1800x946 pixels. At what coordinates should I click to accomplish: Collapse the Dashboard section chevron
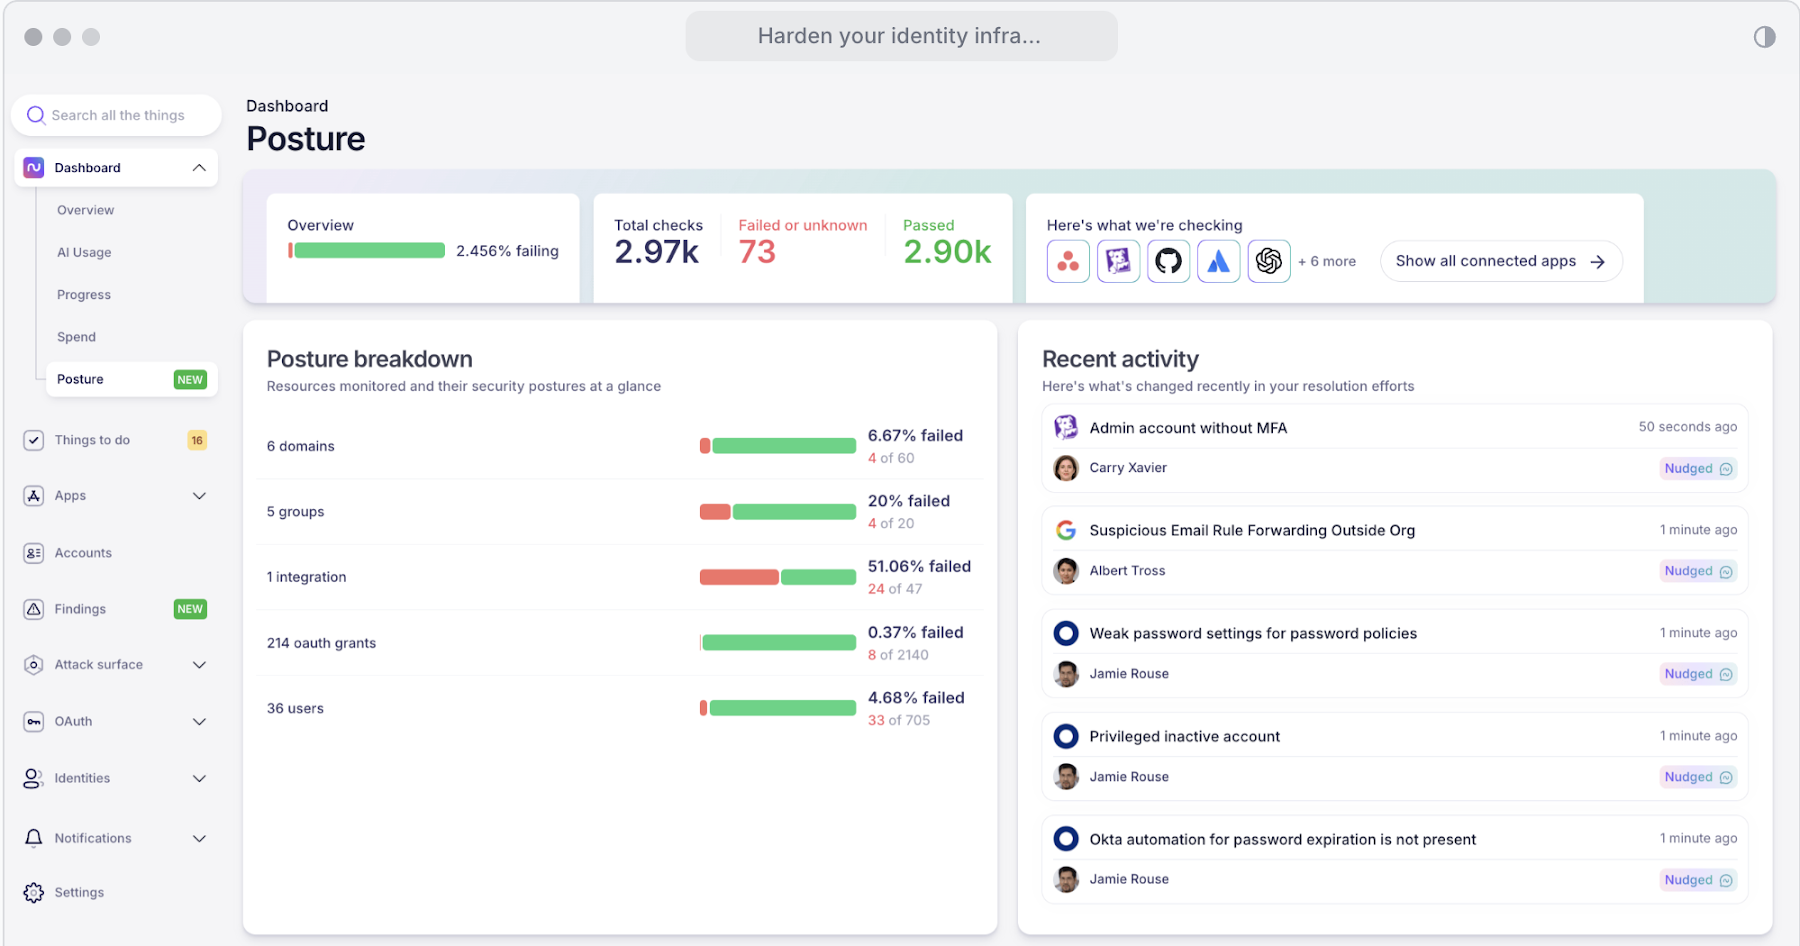199,168
